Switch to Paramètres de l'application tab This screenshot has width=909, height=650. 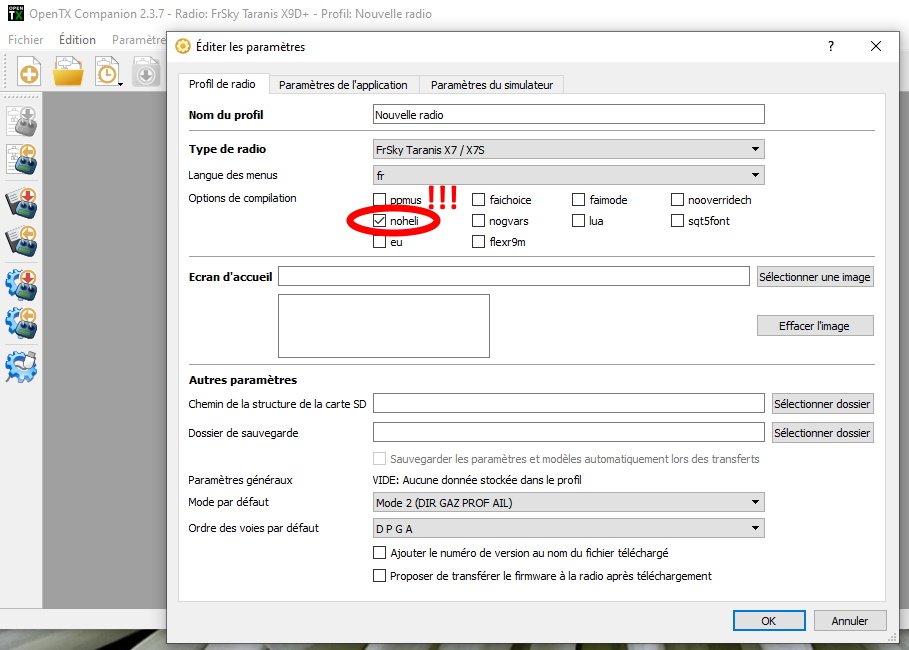[x=343, y=85]
